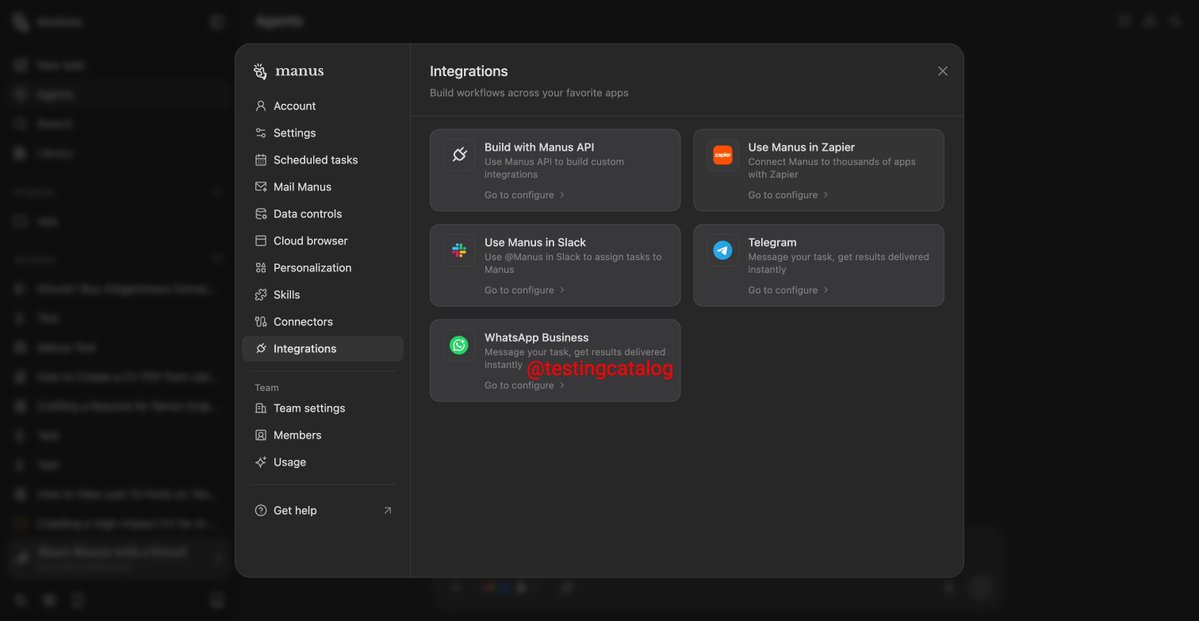Viewport: 1199px width, 621px height.
Task: Open Data controls section
Action: coord(322,214)
